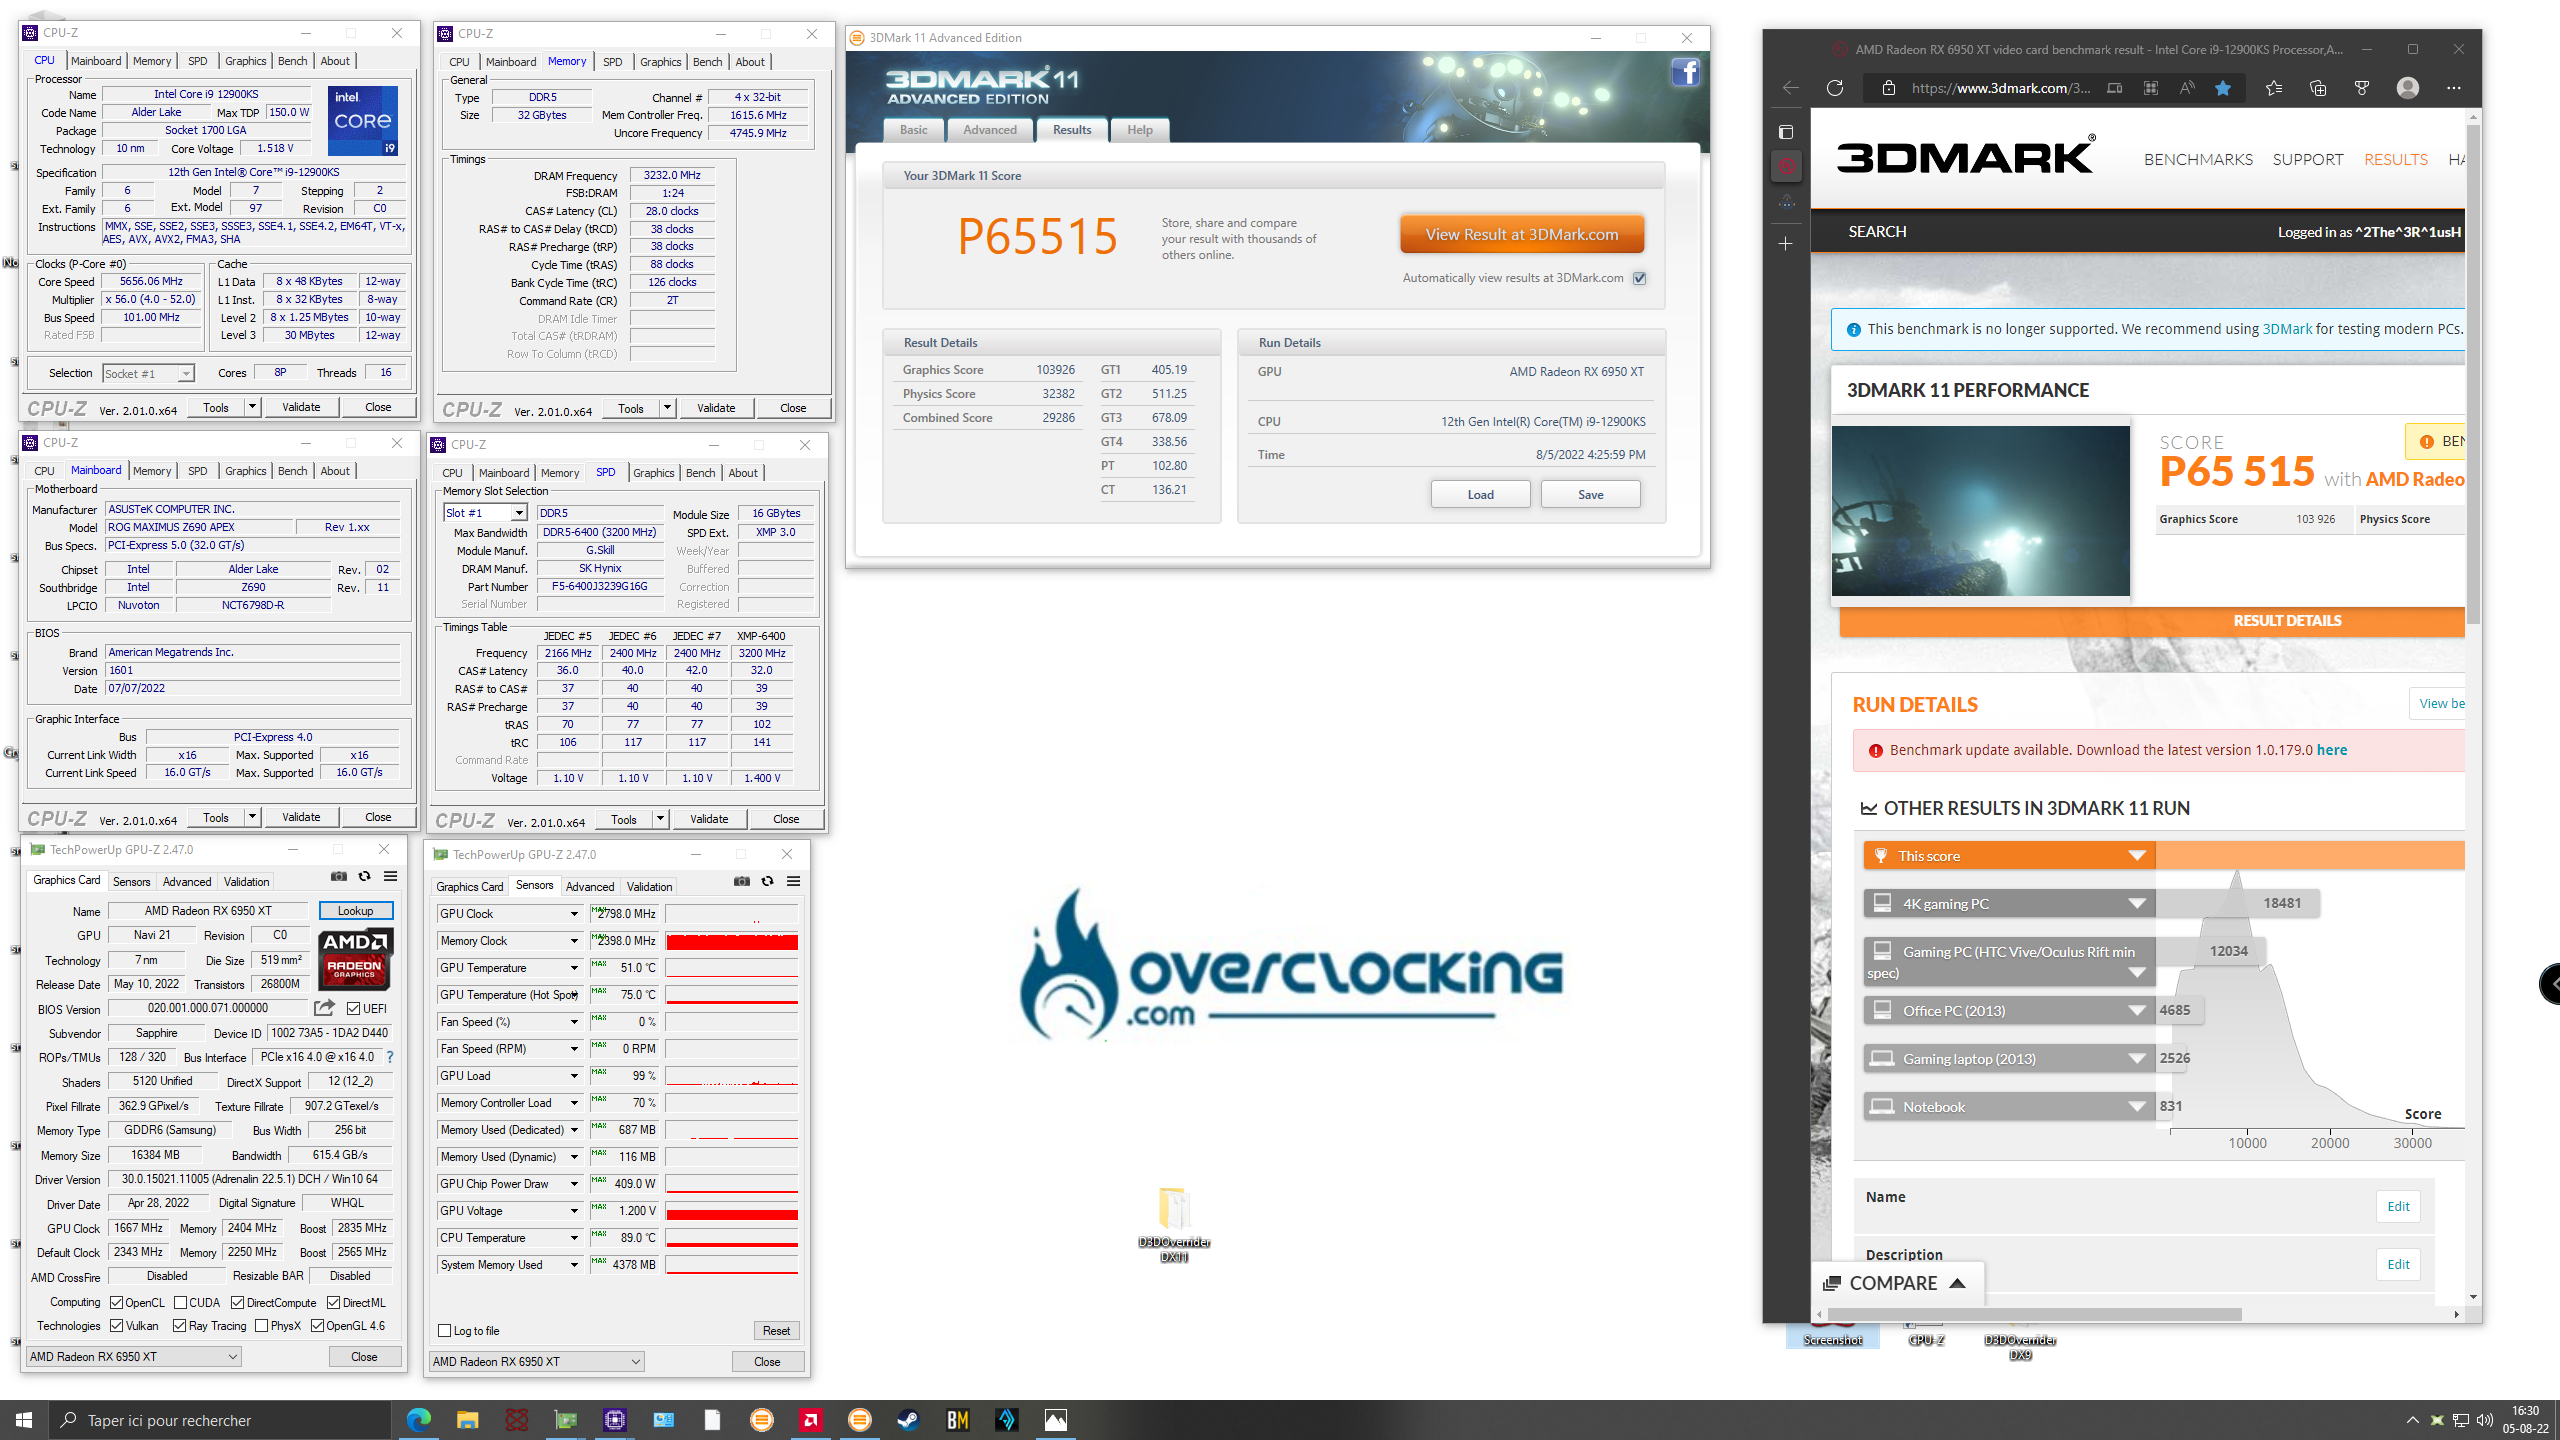Image resolution: width=2560 pixels, height=1440 pixels.
Task: Click the Save button in 3DMark 11 Run Details
Action: pos(1590,494)
